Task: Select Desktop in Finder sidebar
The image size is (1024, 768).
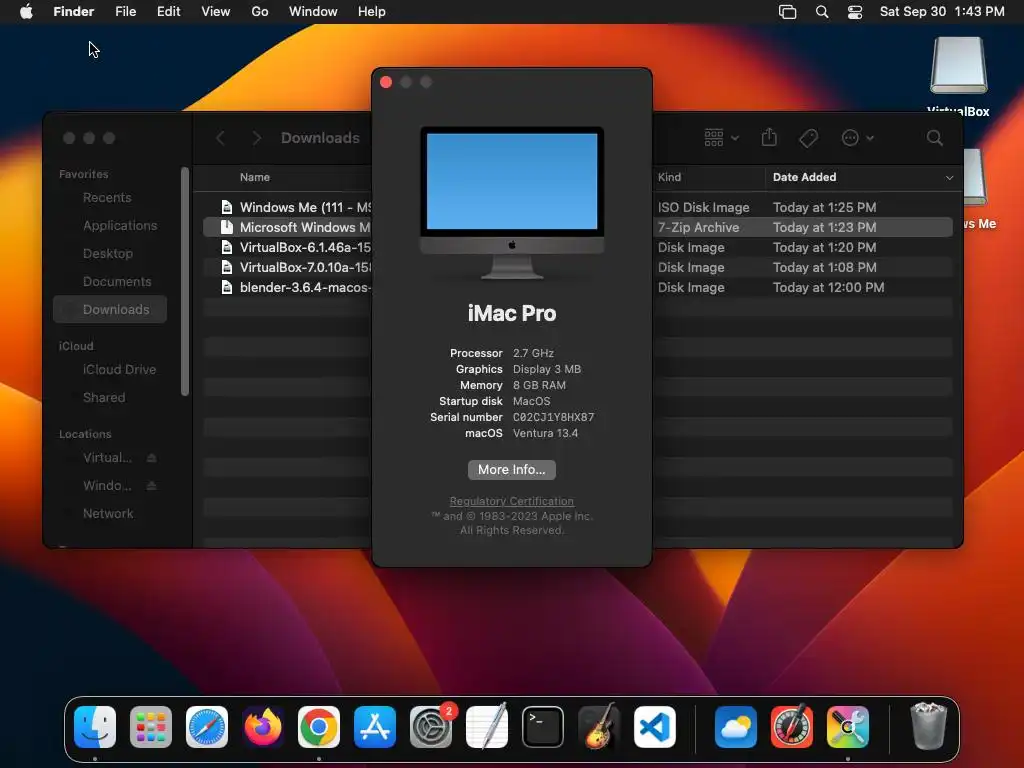Action: (108, 253)
